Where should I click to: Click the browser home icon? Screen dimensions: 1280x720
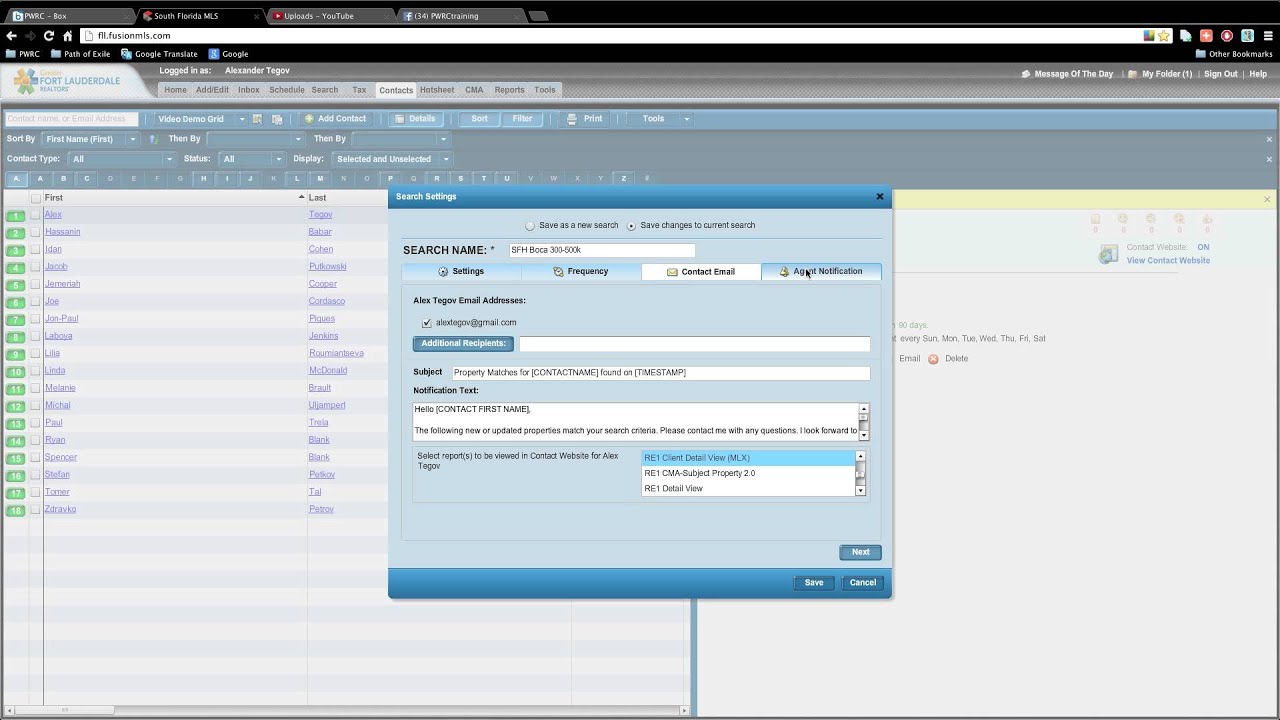pos(67,35)
